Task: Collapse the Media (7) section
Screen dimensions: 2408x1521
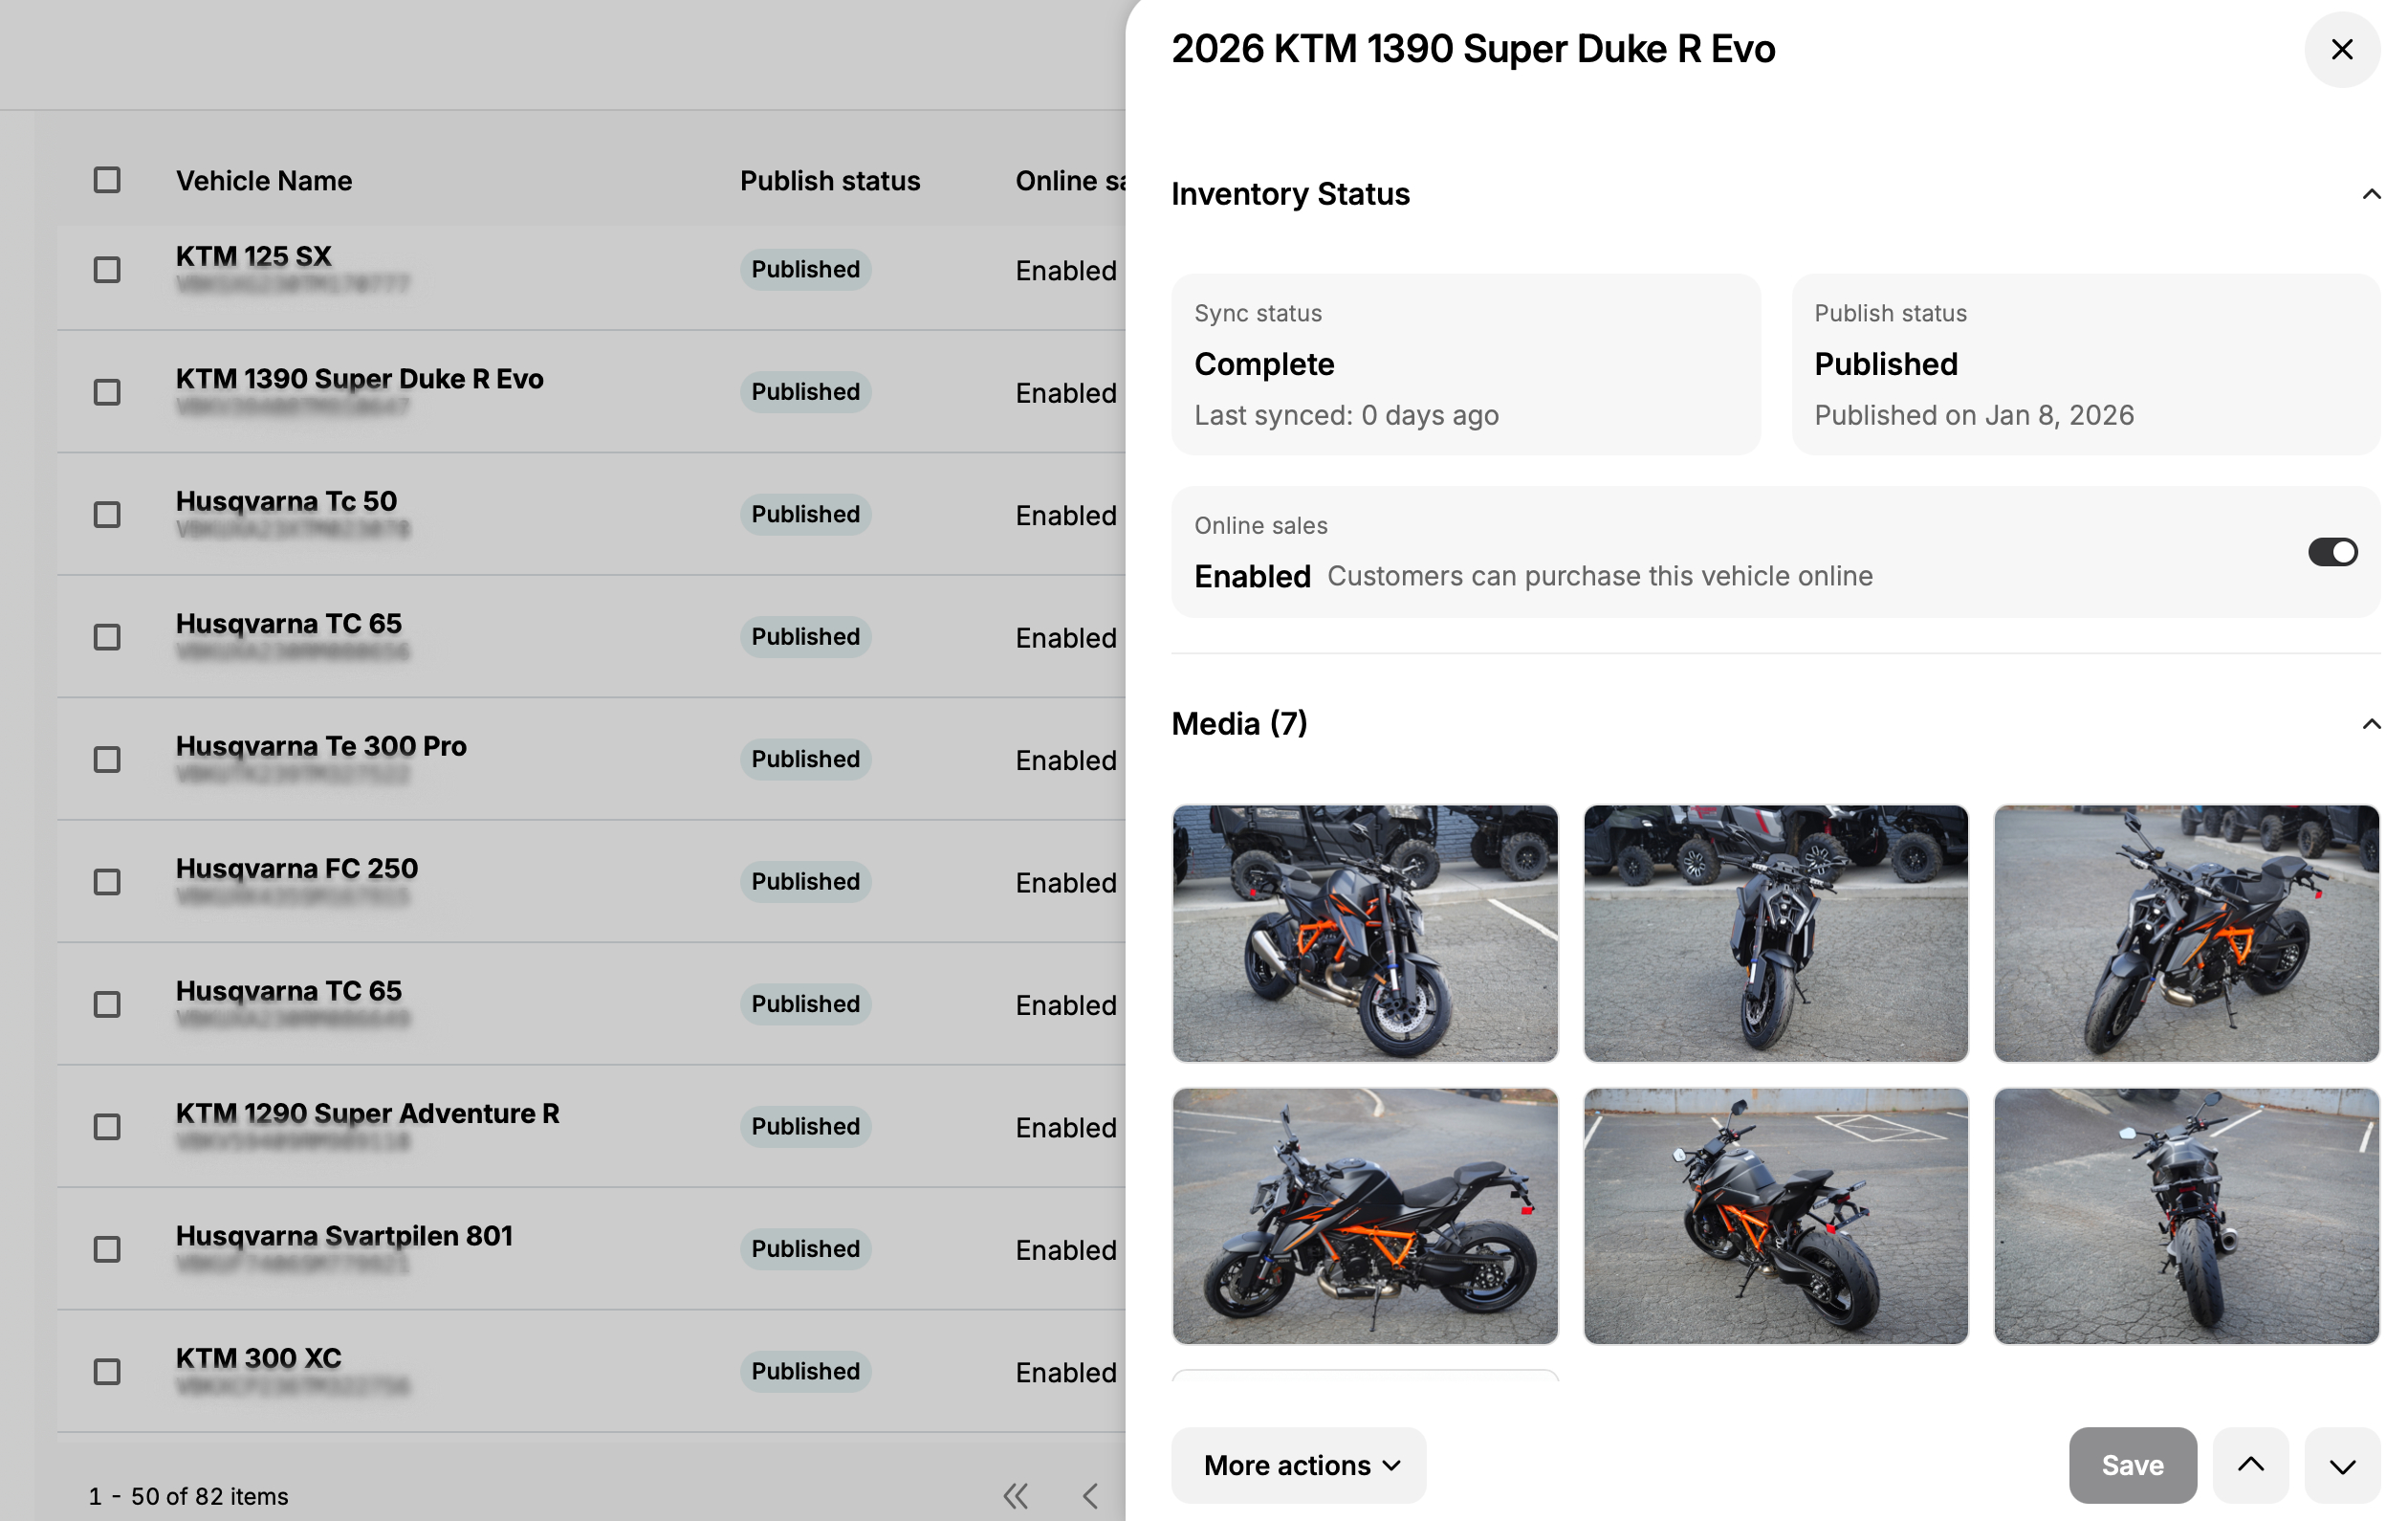Action: (2370, 723)
